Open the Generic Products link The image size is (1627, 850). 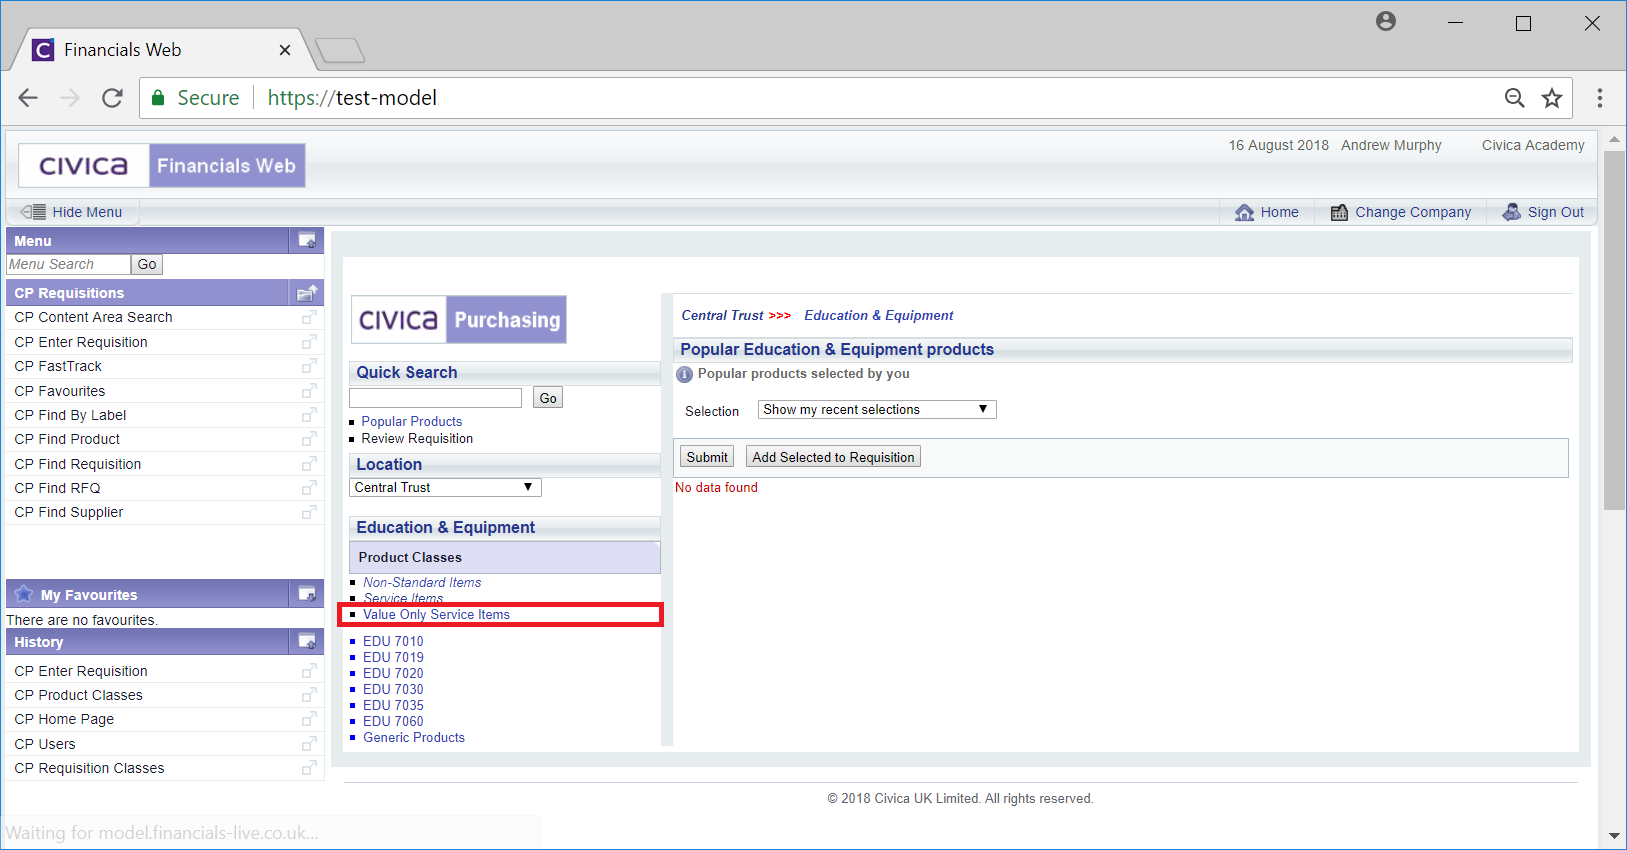(x=414, y=737)
